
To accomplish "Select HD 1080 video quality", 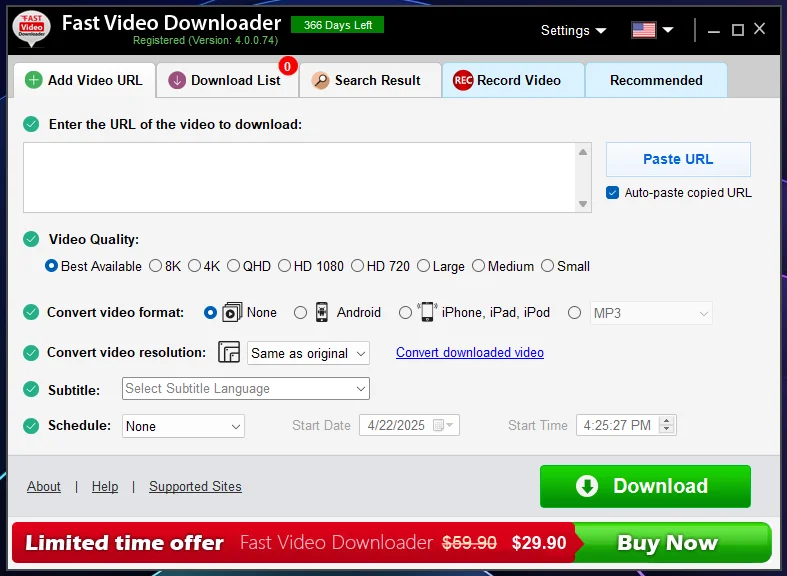I will point(285,266).
